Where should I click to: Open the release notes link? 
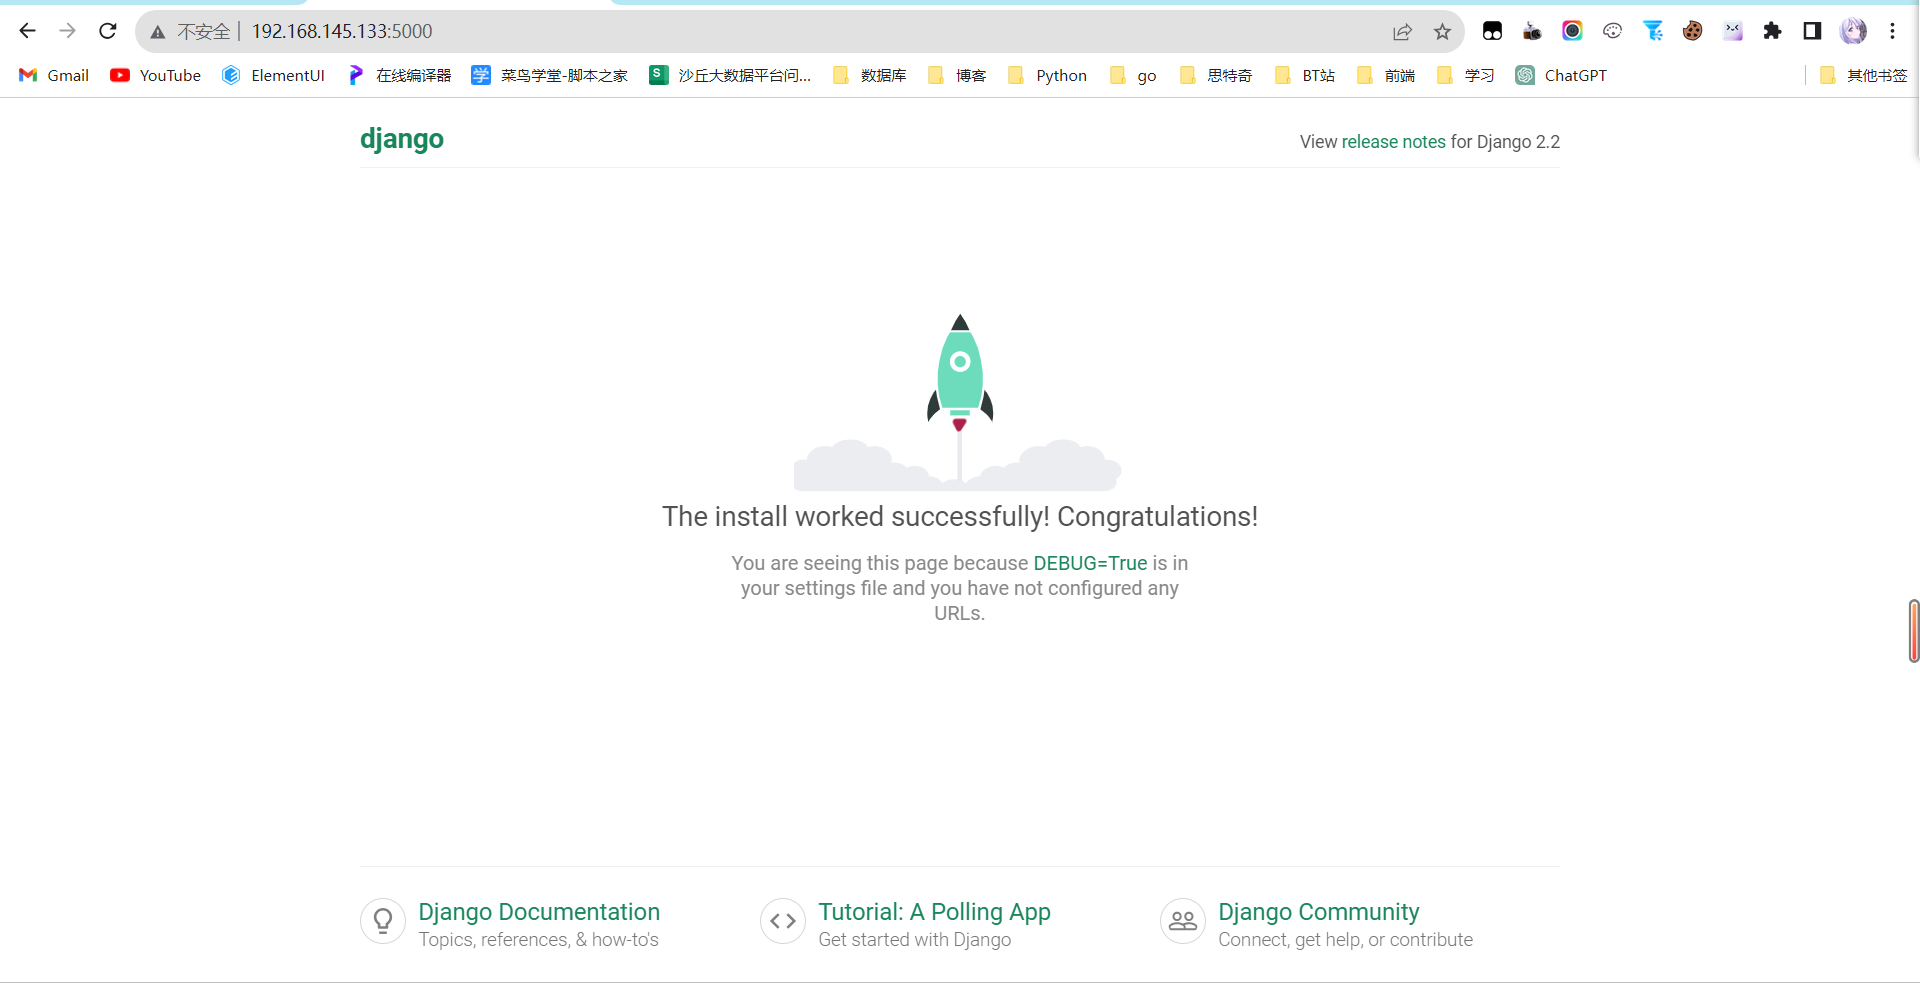[x=1392, y=141]
